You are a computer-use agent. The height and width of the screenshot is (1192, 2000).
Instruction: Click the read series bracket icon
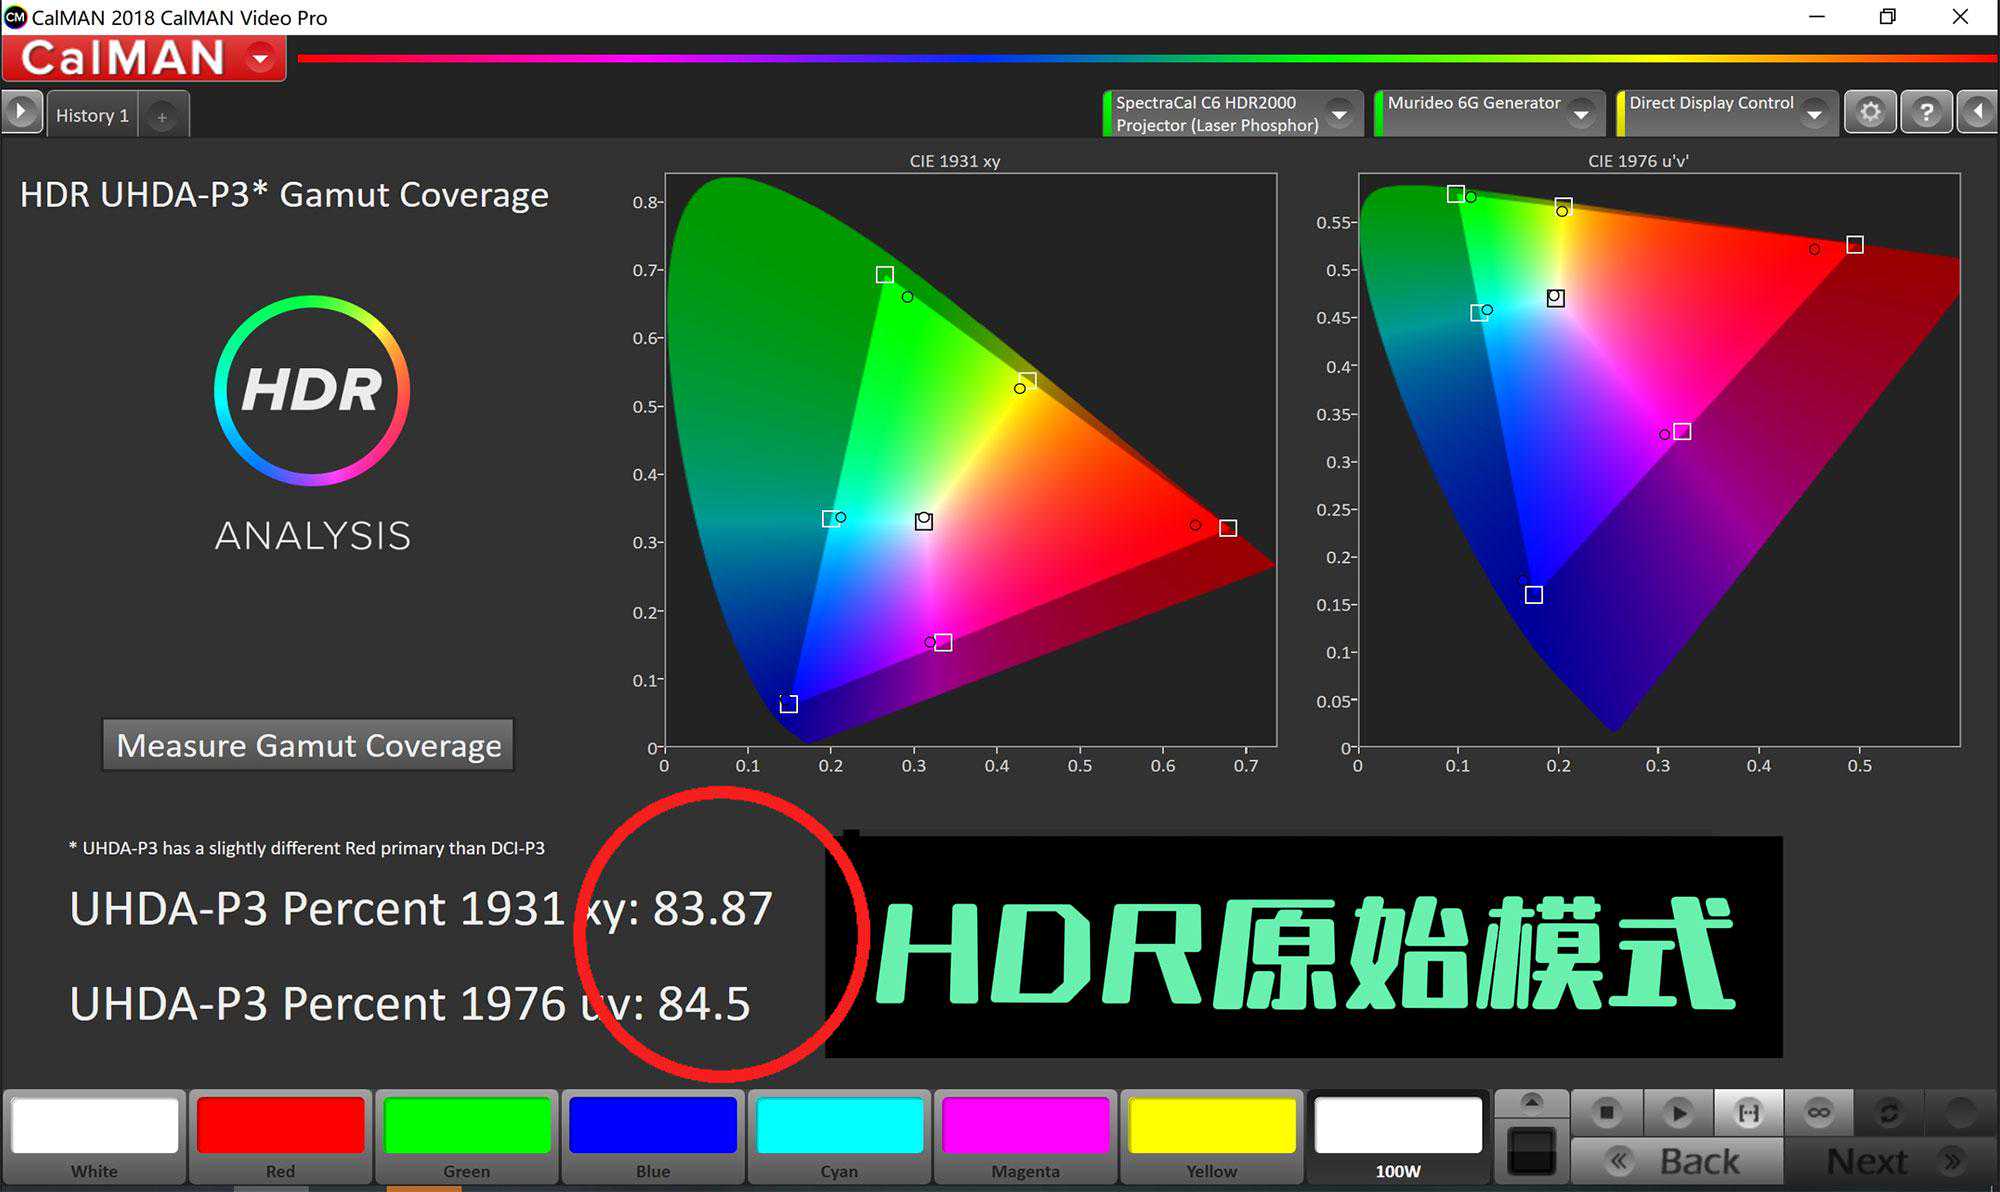1748,1112
